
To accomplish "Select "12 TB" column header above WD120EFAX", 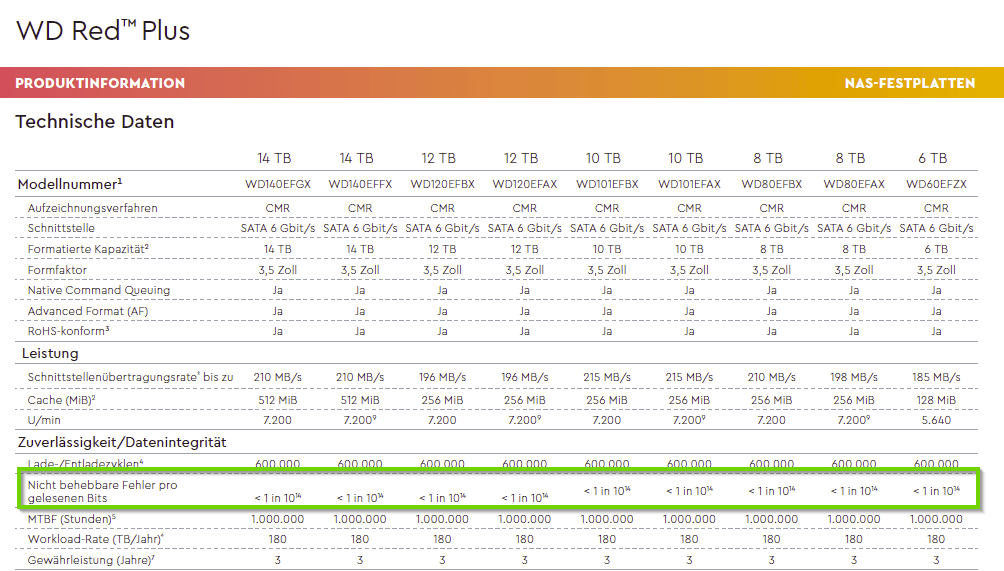I will coord(521,158).
